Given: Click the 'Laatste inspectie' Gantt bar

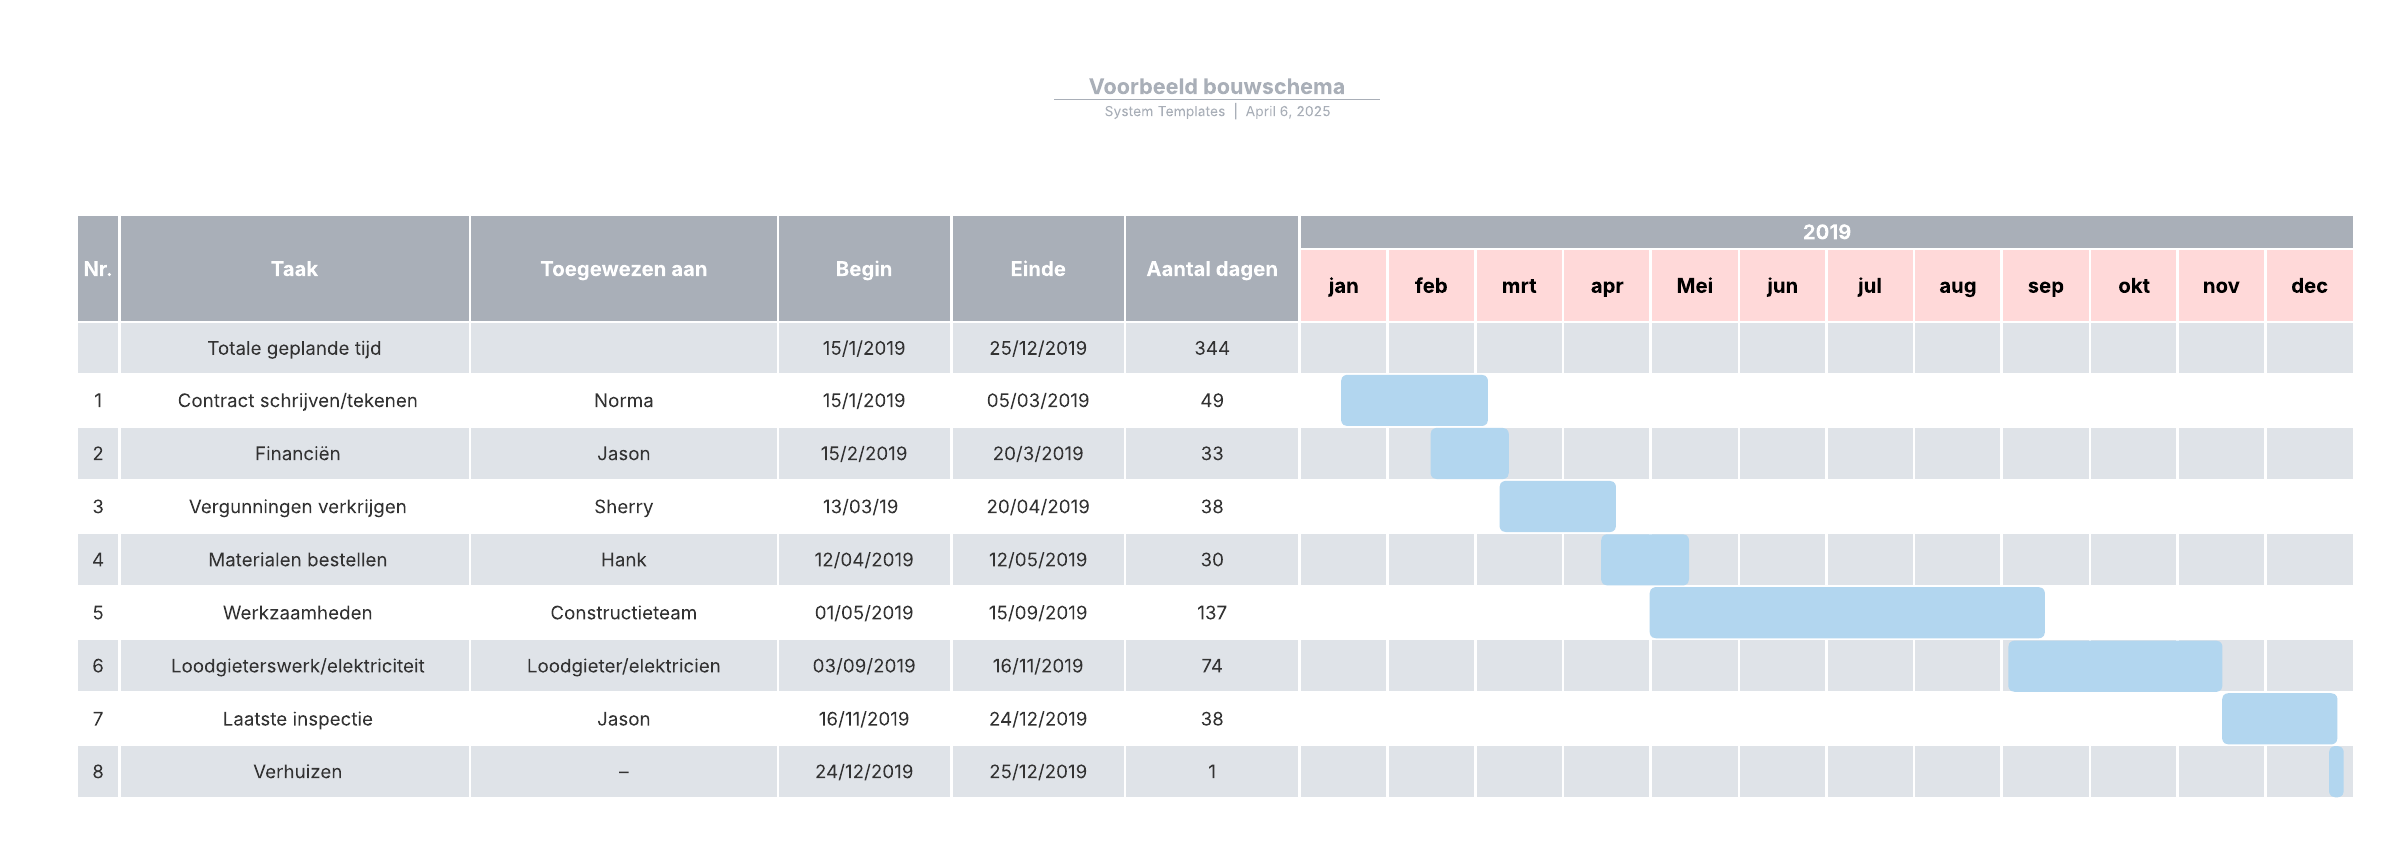Looking at the screenshot, I should click(x=2279, y=718).
